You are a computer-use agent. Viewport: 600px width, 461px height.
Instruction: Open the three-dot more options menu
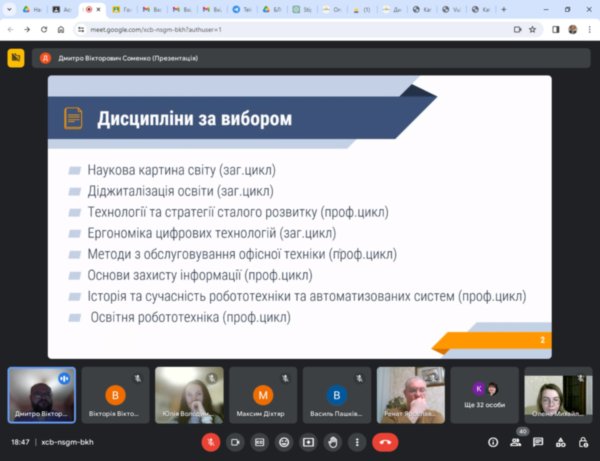[x=356, y=441]
